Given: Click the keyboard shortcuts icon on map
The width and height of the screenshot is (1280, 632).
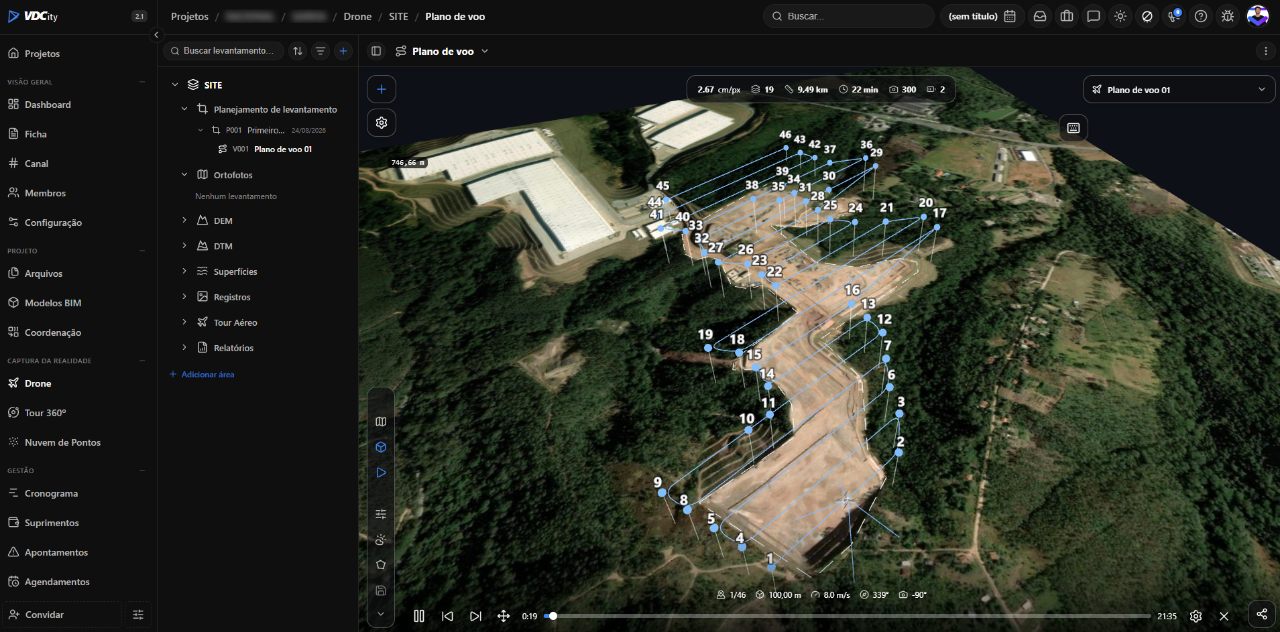Looking at the screenshot, I should tap(1074, 128).
